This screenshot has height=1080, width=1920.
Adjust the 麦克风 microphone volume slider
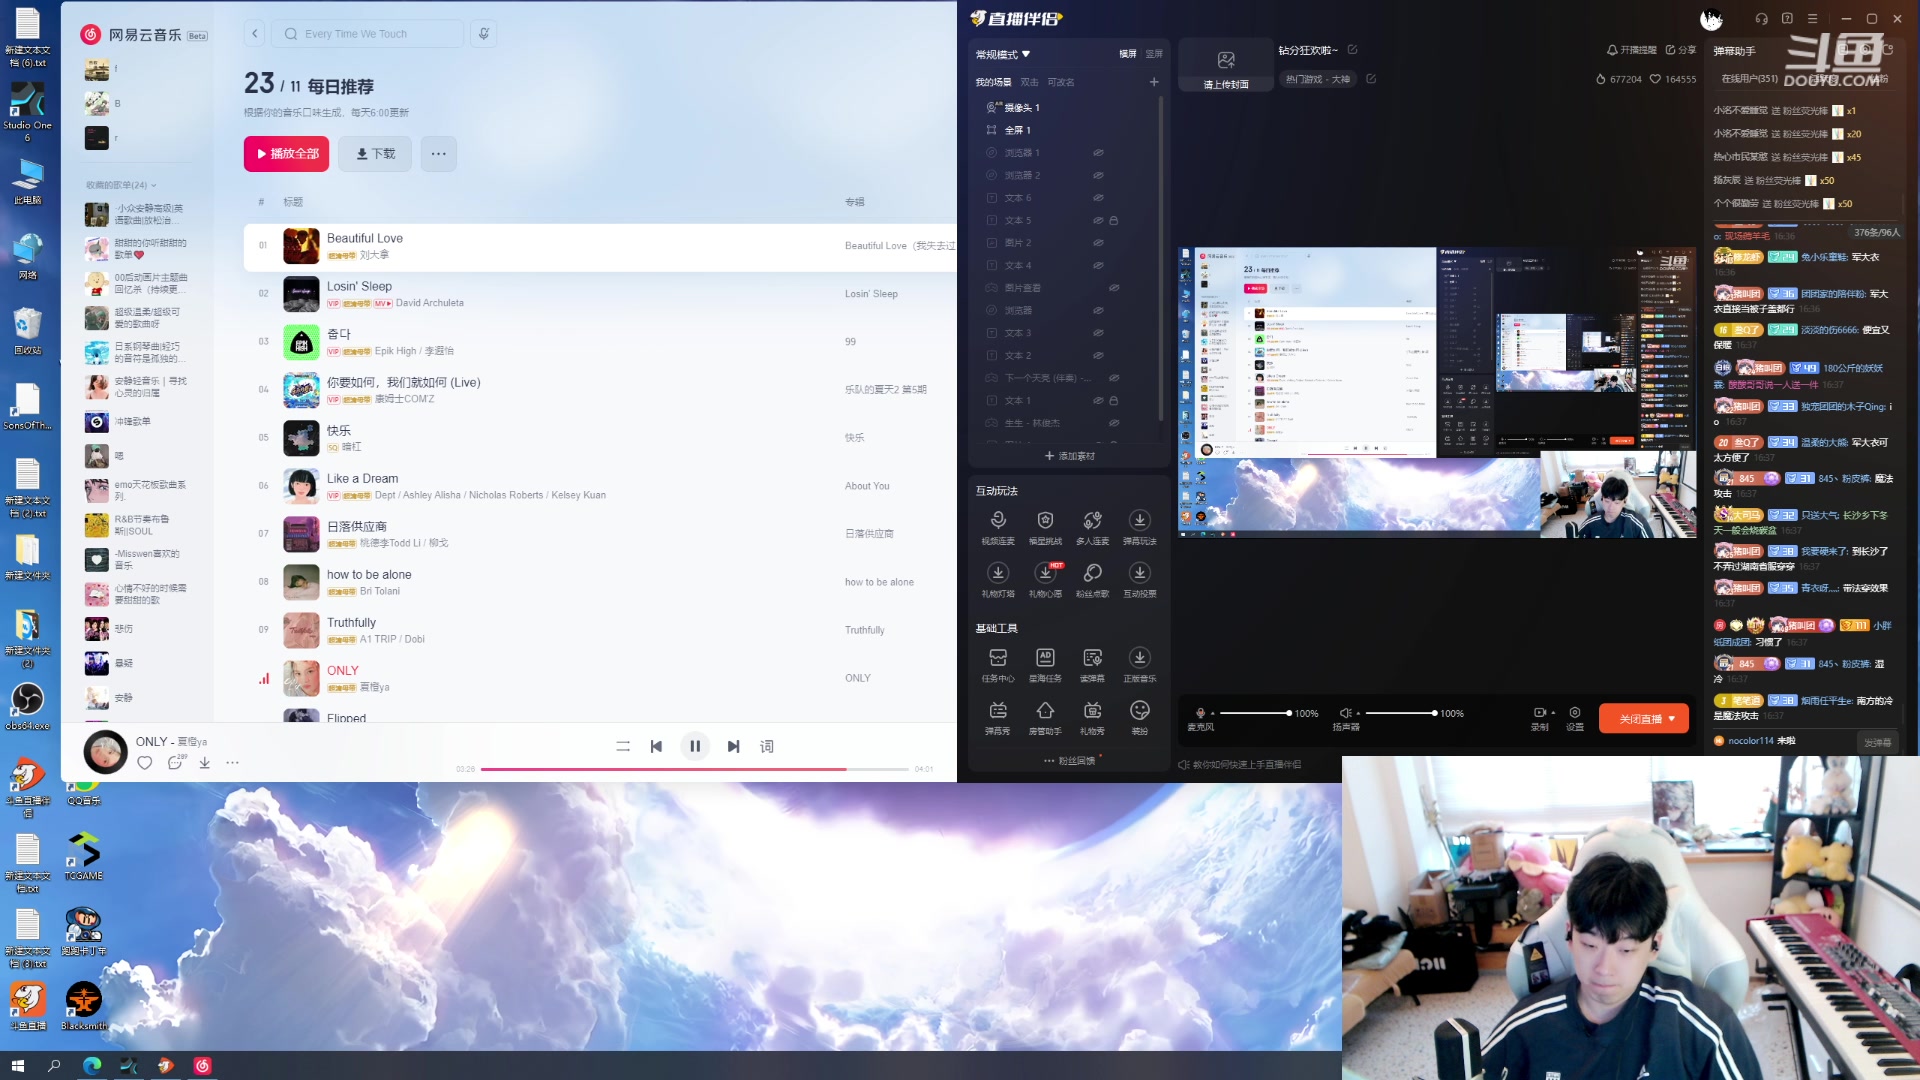tap(1254, 713)
